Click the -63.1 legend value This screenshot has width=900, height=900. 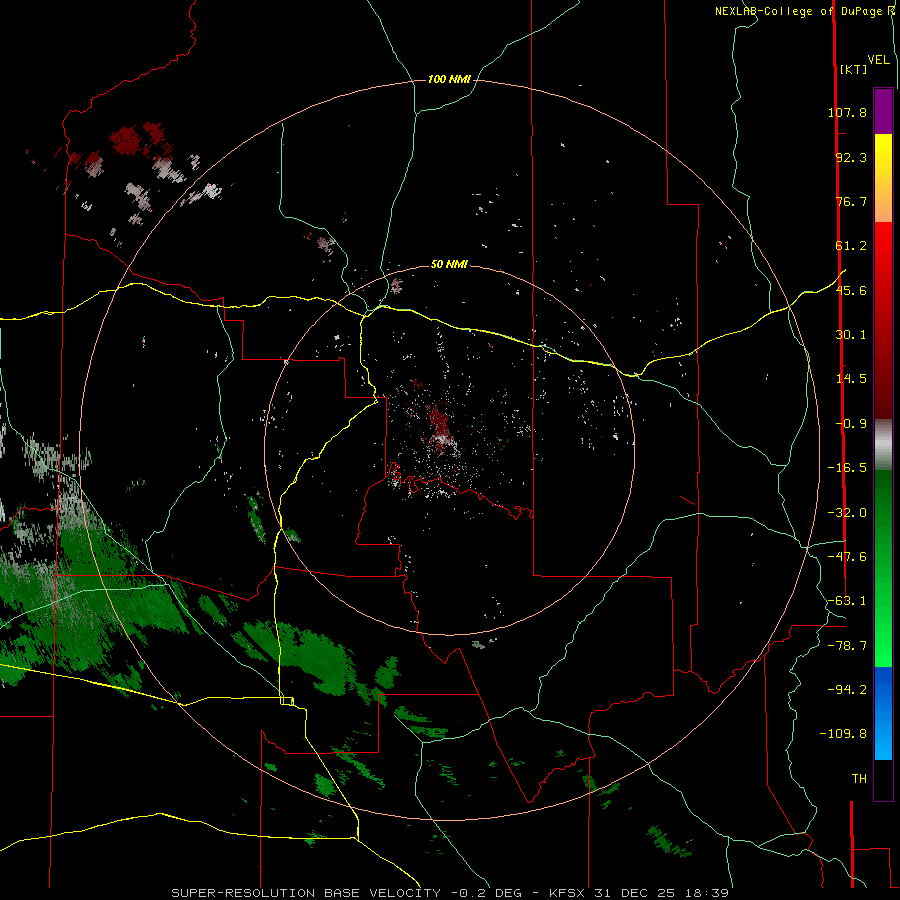tap(847, 601)
